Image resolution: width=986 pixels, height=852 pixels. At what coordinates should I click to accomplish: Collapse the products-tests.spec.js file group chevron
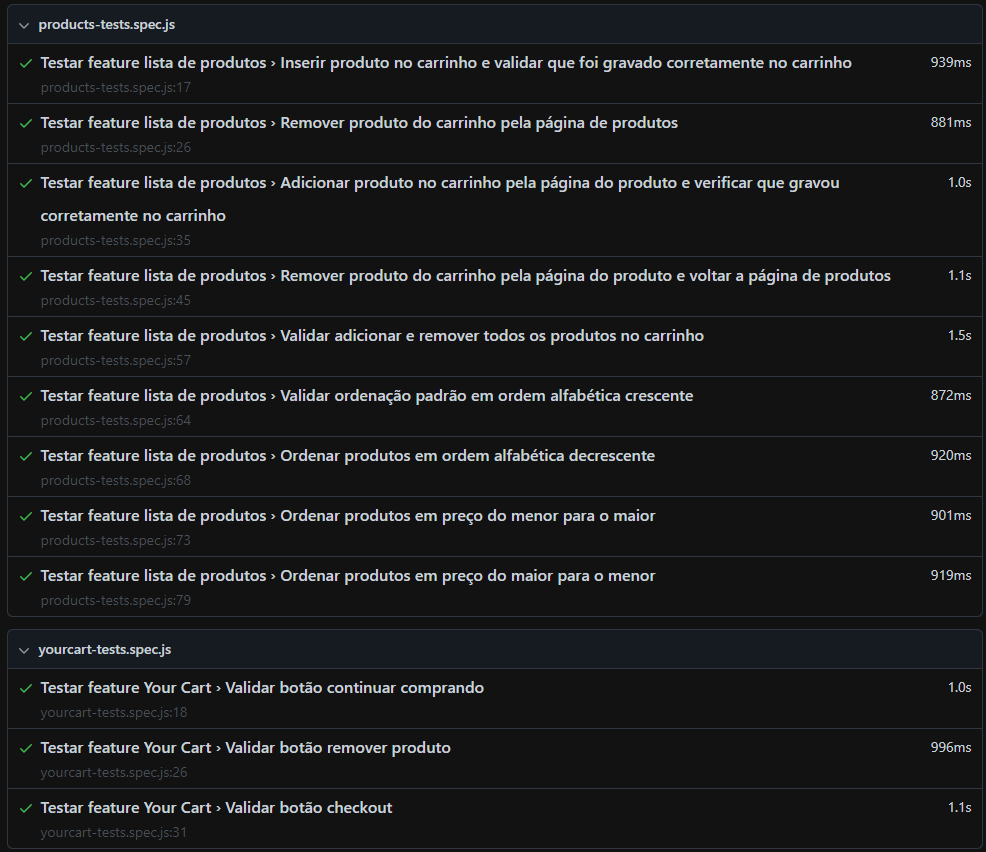(x=24, y=24)
